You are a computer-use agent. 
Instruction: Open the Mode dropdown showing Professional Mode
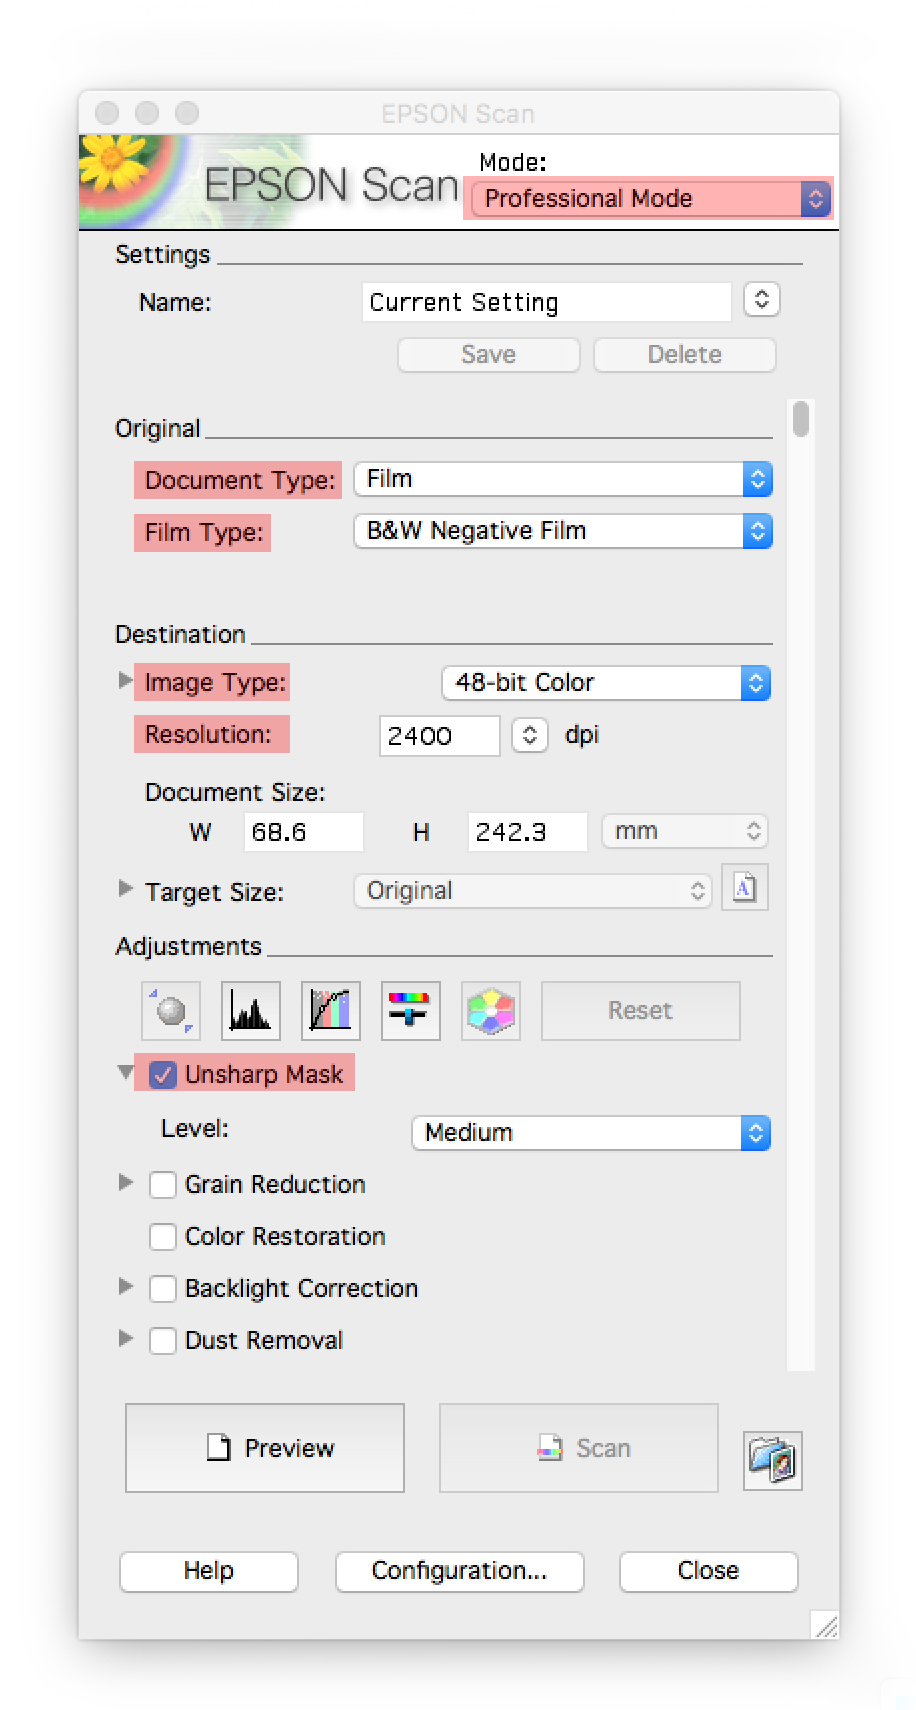point(651,198)
